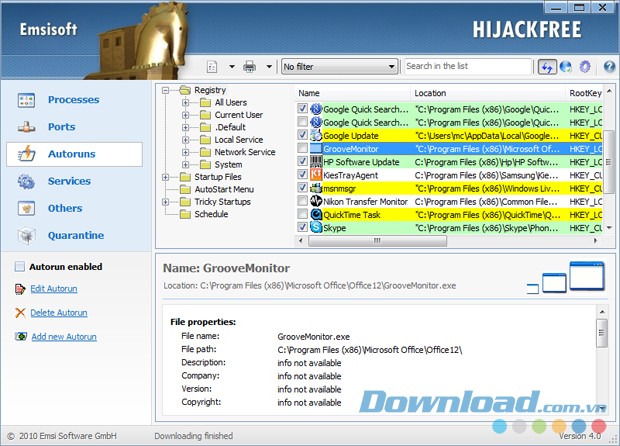620x446 pixels.
Task: Expand the Local Service tree node
Action: [185, 140]
